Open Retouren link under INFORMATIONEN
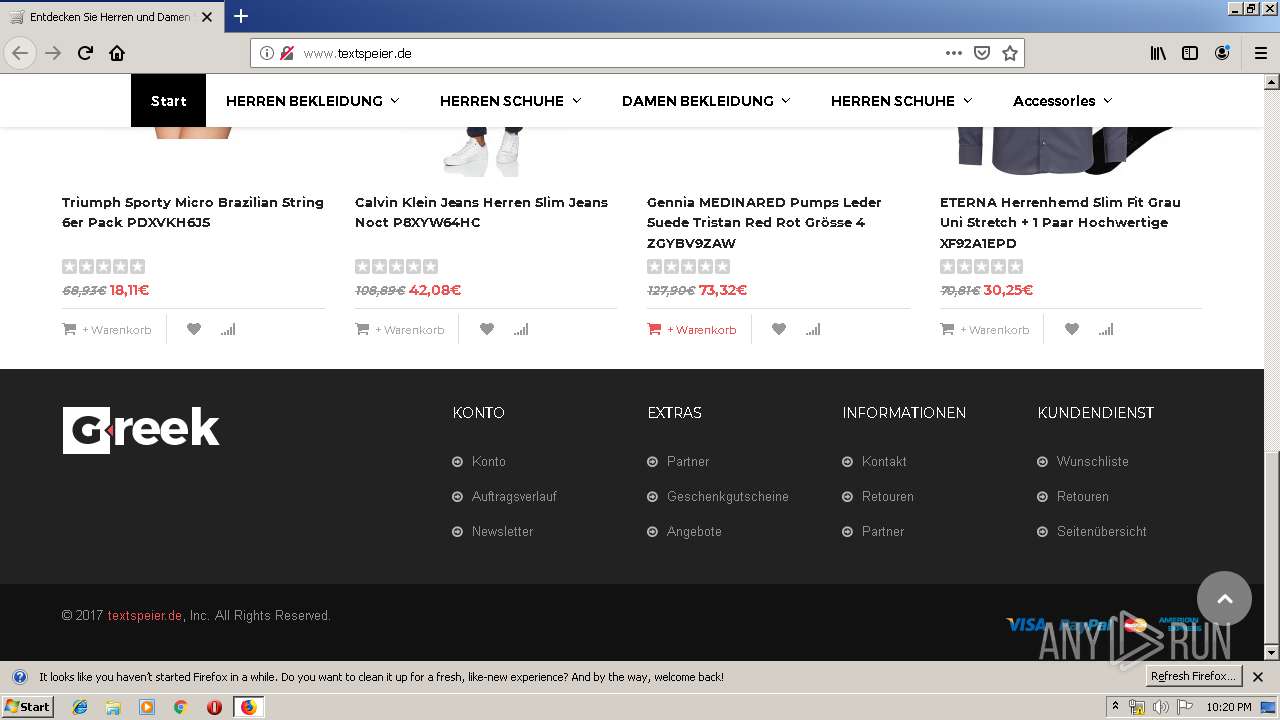Image resolution: width=1280 pixels, height=720 pixels. coord(888,496)
